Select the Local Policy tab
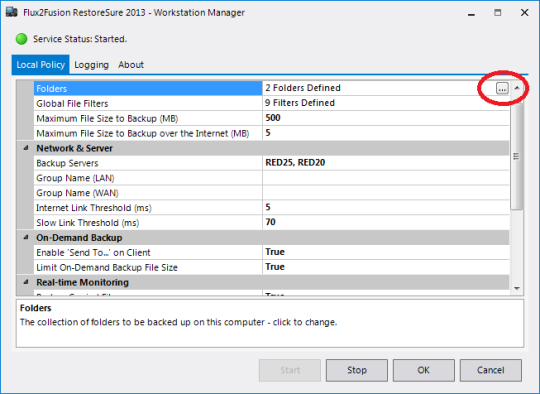This screenshot has width=540, height=394. 41,65
